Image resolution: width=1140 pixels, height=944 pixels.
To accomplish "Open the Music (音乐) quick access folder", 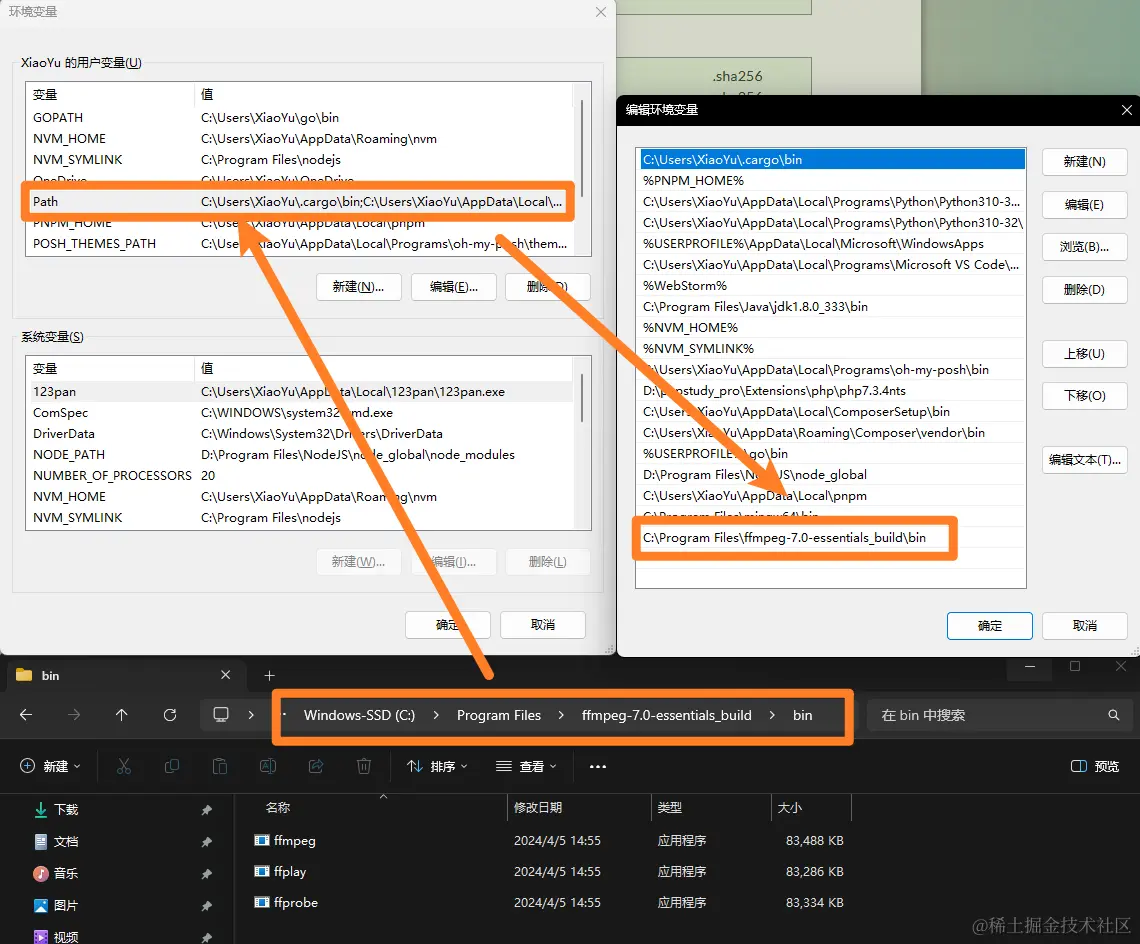I will pyautogui.click(x=65, y=873).
